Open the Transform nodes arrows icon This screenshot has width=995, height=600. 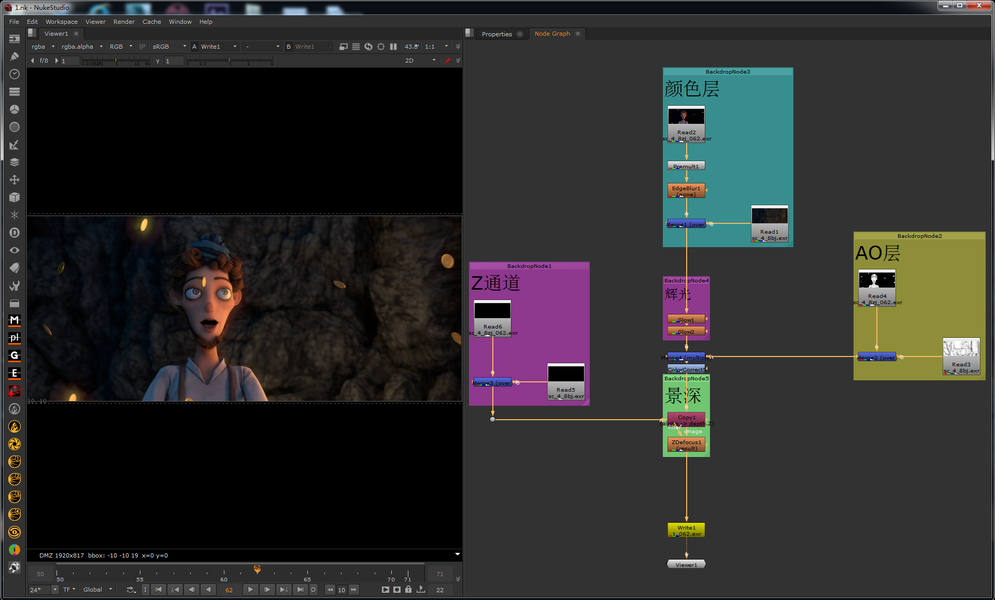14,179
